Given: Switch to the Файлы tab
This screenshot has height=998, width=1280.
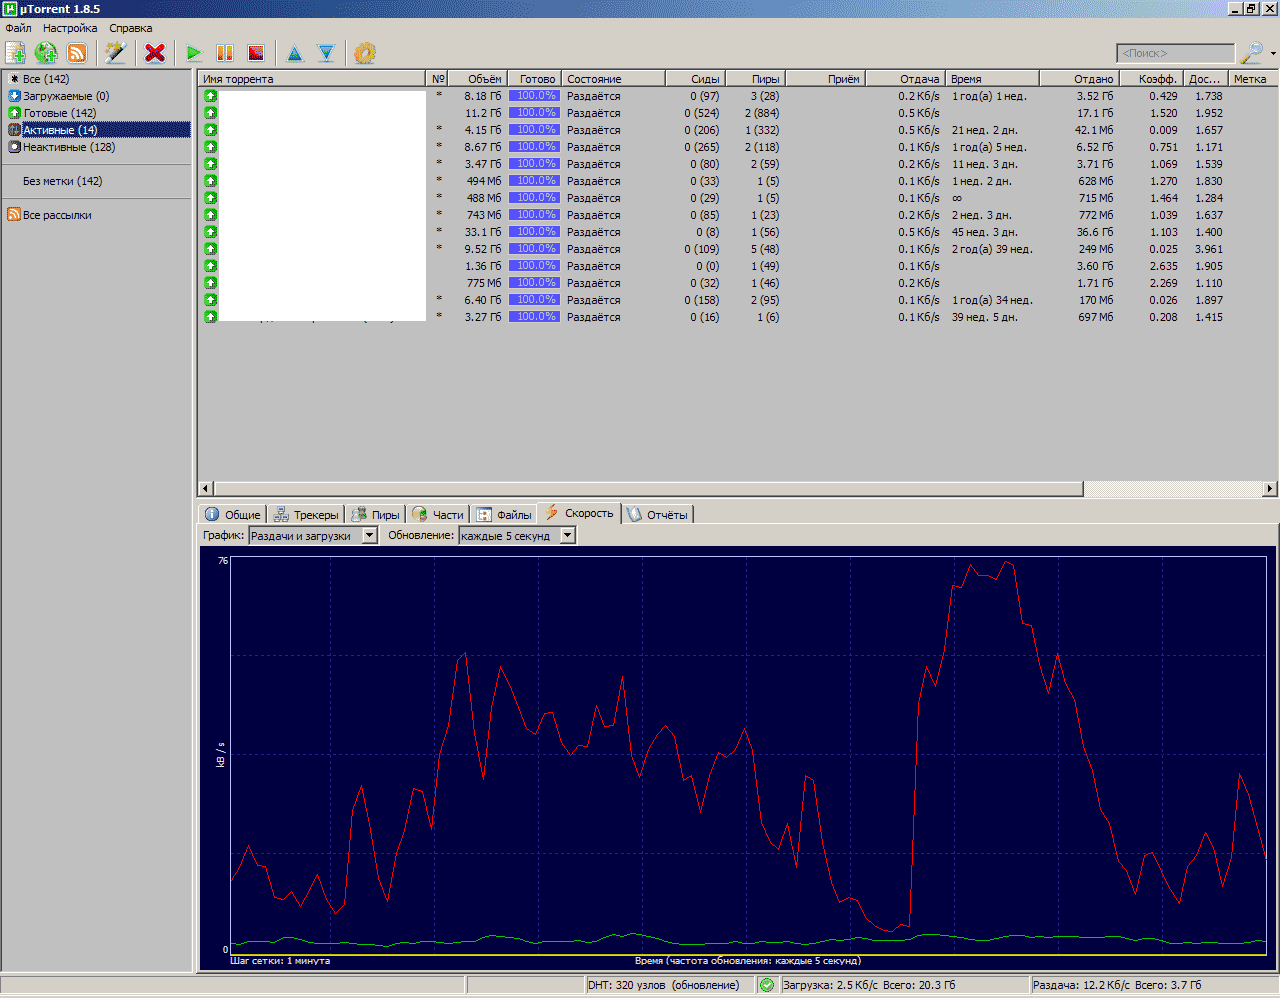Looking at the screenshot, I should (504, 515).
